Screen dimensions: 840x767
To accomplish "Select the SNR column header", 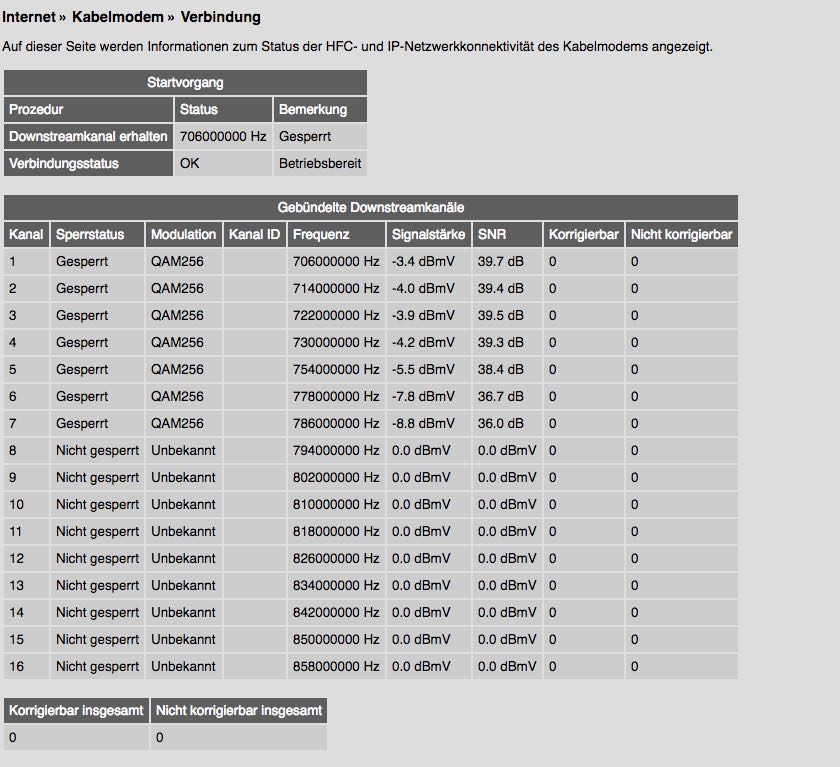I will pos(492,234).
